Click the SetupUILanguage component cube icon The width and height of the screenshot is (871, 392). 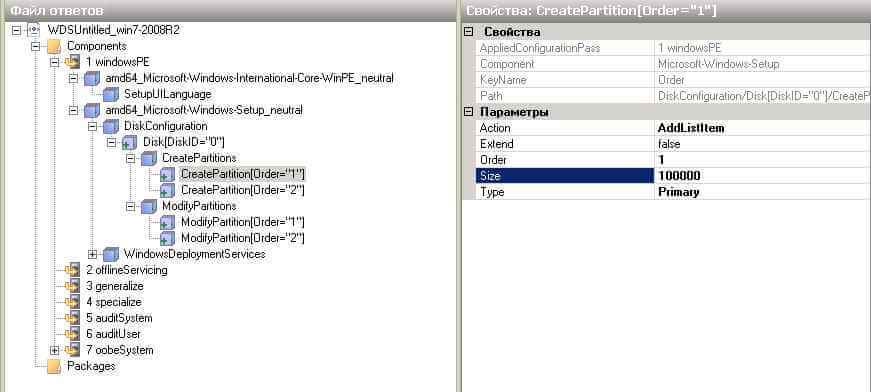(x=111, y=94)
